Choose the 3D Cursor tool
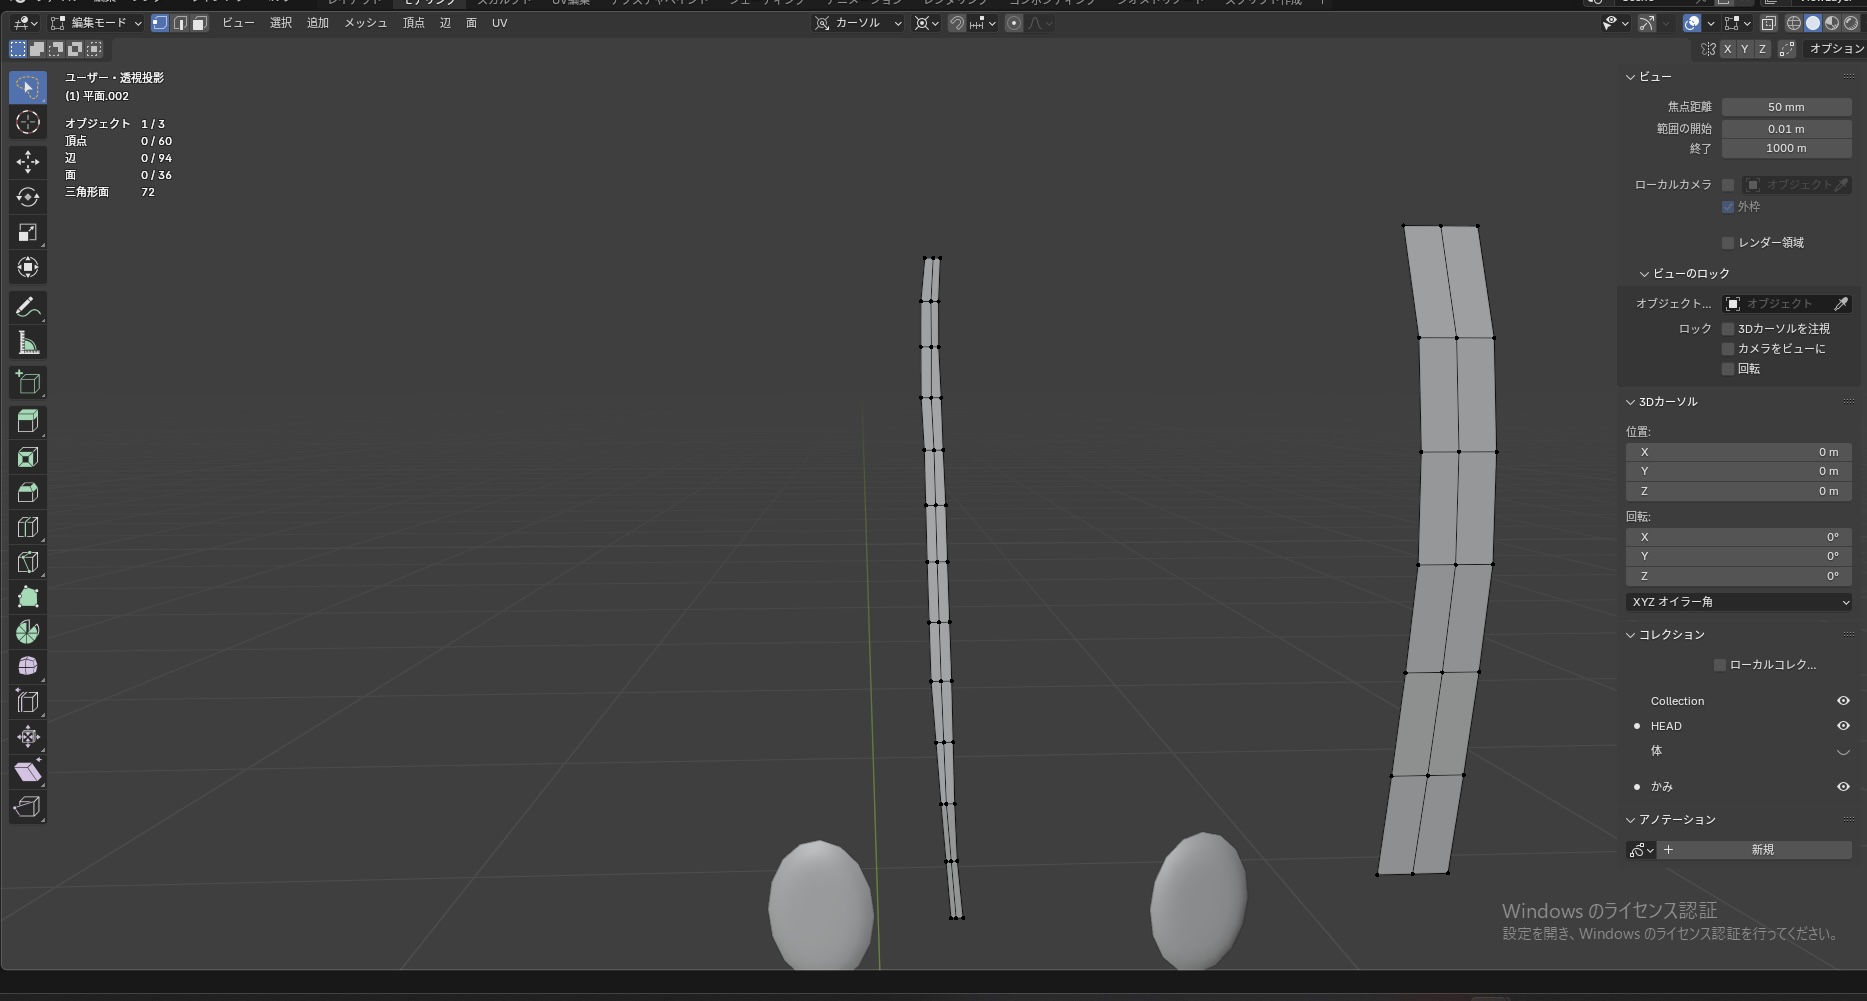The image size is (1867, 1001). click(28, 123)
